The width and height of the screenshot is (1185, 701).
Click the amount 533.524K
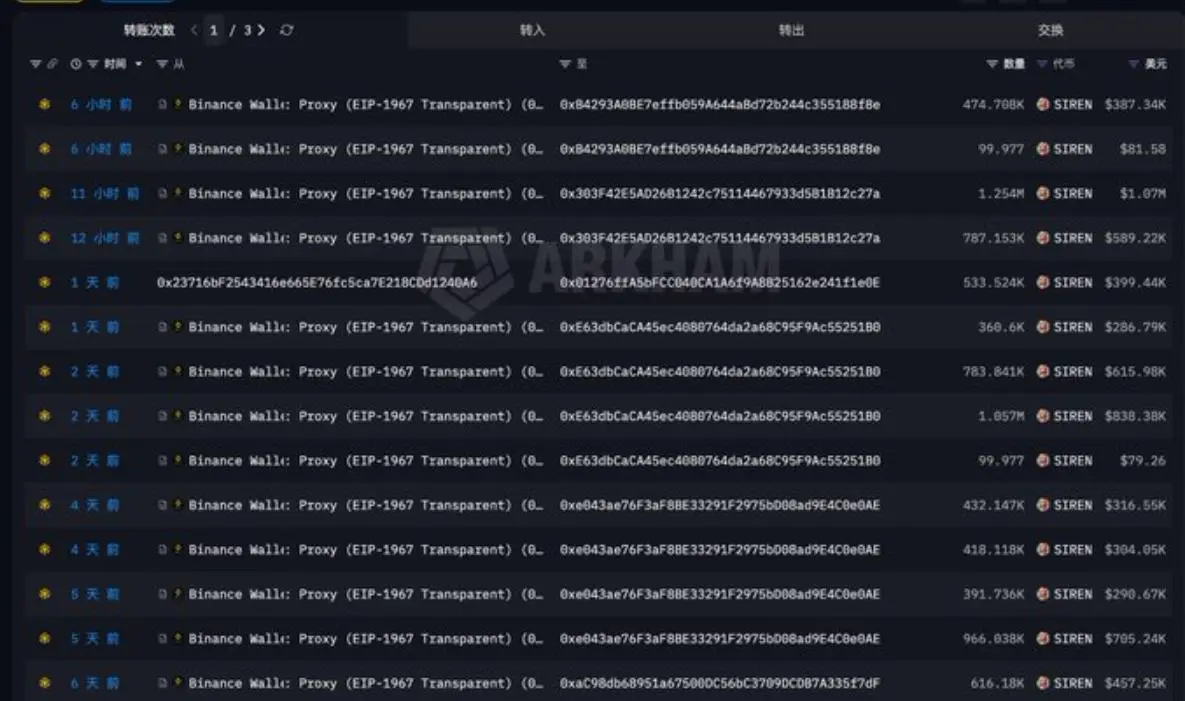pos(993,283)
